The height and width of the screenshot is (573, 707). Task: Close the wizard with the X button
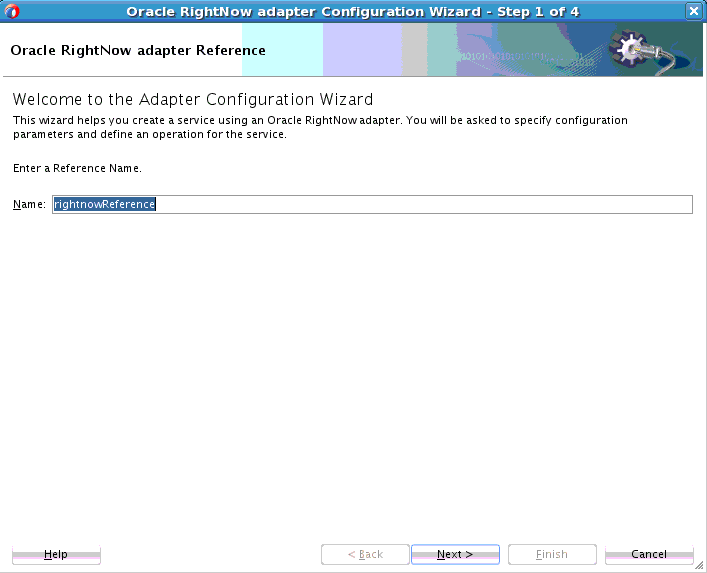pos(693,11)
